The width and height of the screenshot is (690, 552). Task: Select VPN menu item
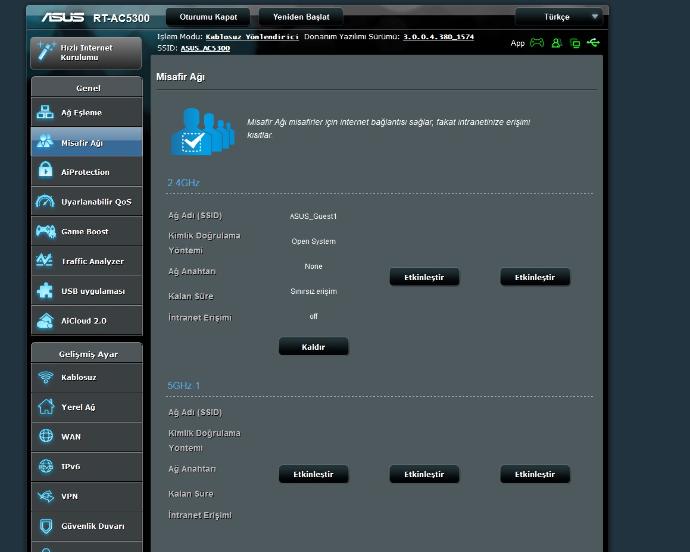point(87,496)
